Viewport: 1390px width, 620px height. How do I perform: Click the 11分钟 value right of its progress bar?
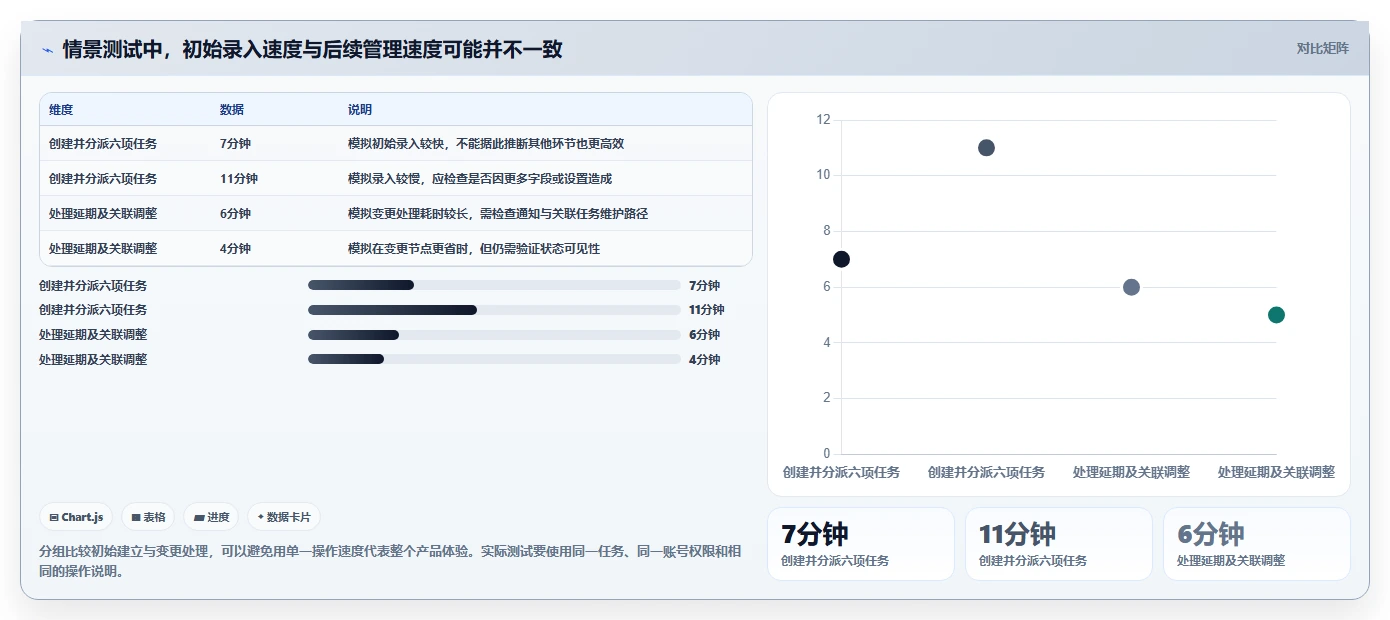coord(707,310)
